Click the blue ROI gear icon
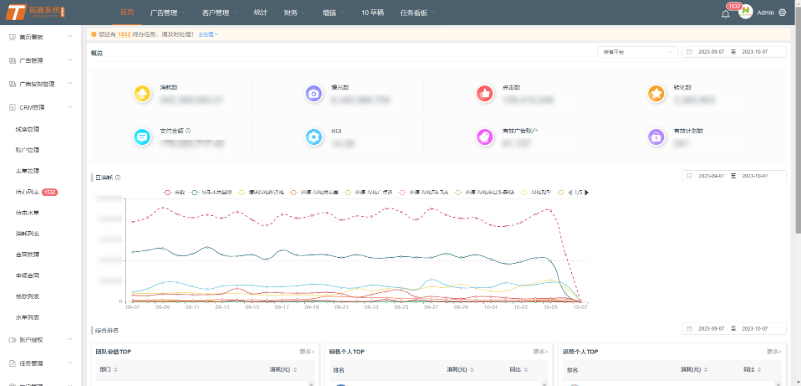The width and height of the screenshot is (801, 386). [x=314, y=137]
